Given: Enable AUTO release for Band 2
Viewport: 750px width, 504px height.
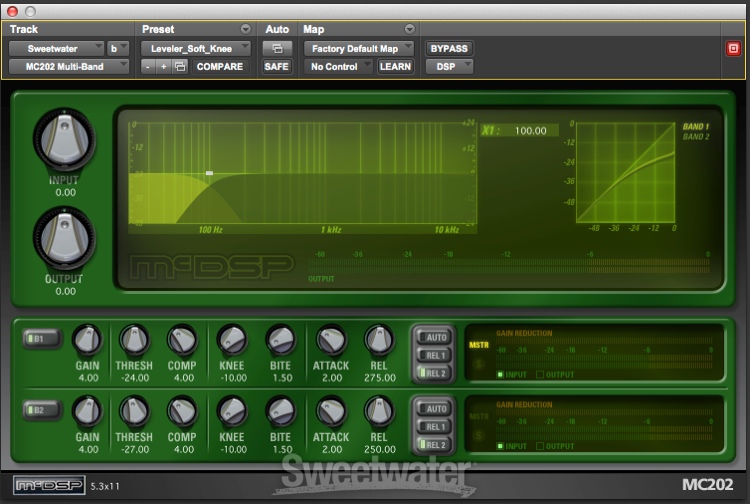Looking at the screenshot, I should [x=434, y=409].
